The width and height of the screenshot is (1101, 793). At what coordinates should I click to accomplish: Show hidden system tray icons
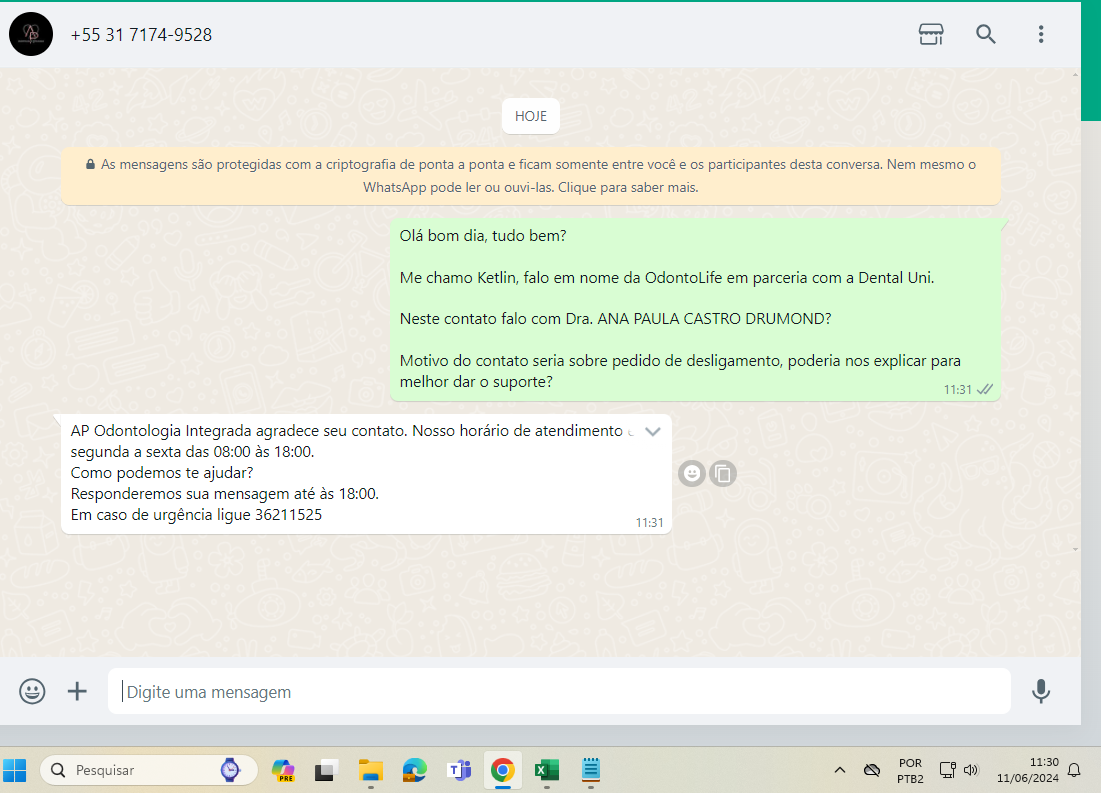click(x=840, y=771)
